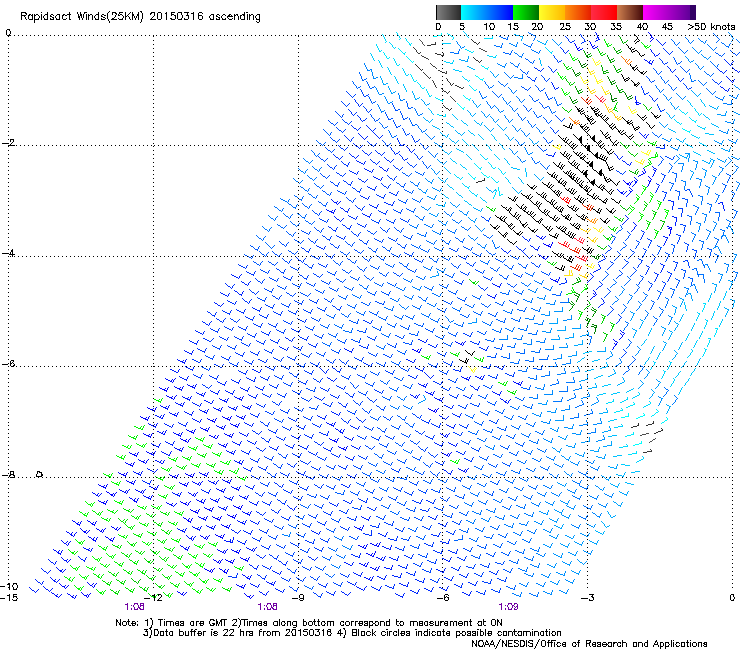The height and width of the screenshot is (650, 740).
Task: Select the '-4' latitude axis label
Action: (x=8, y=253)
